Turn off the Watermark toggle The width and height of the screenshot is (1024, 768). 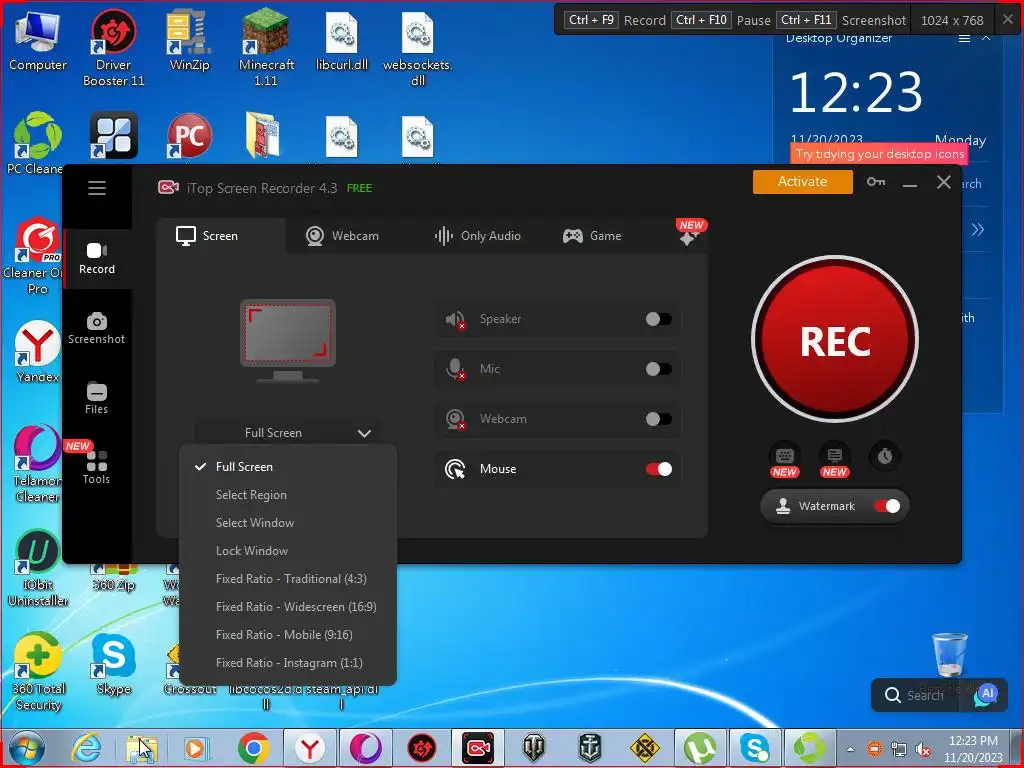[887, 506]
